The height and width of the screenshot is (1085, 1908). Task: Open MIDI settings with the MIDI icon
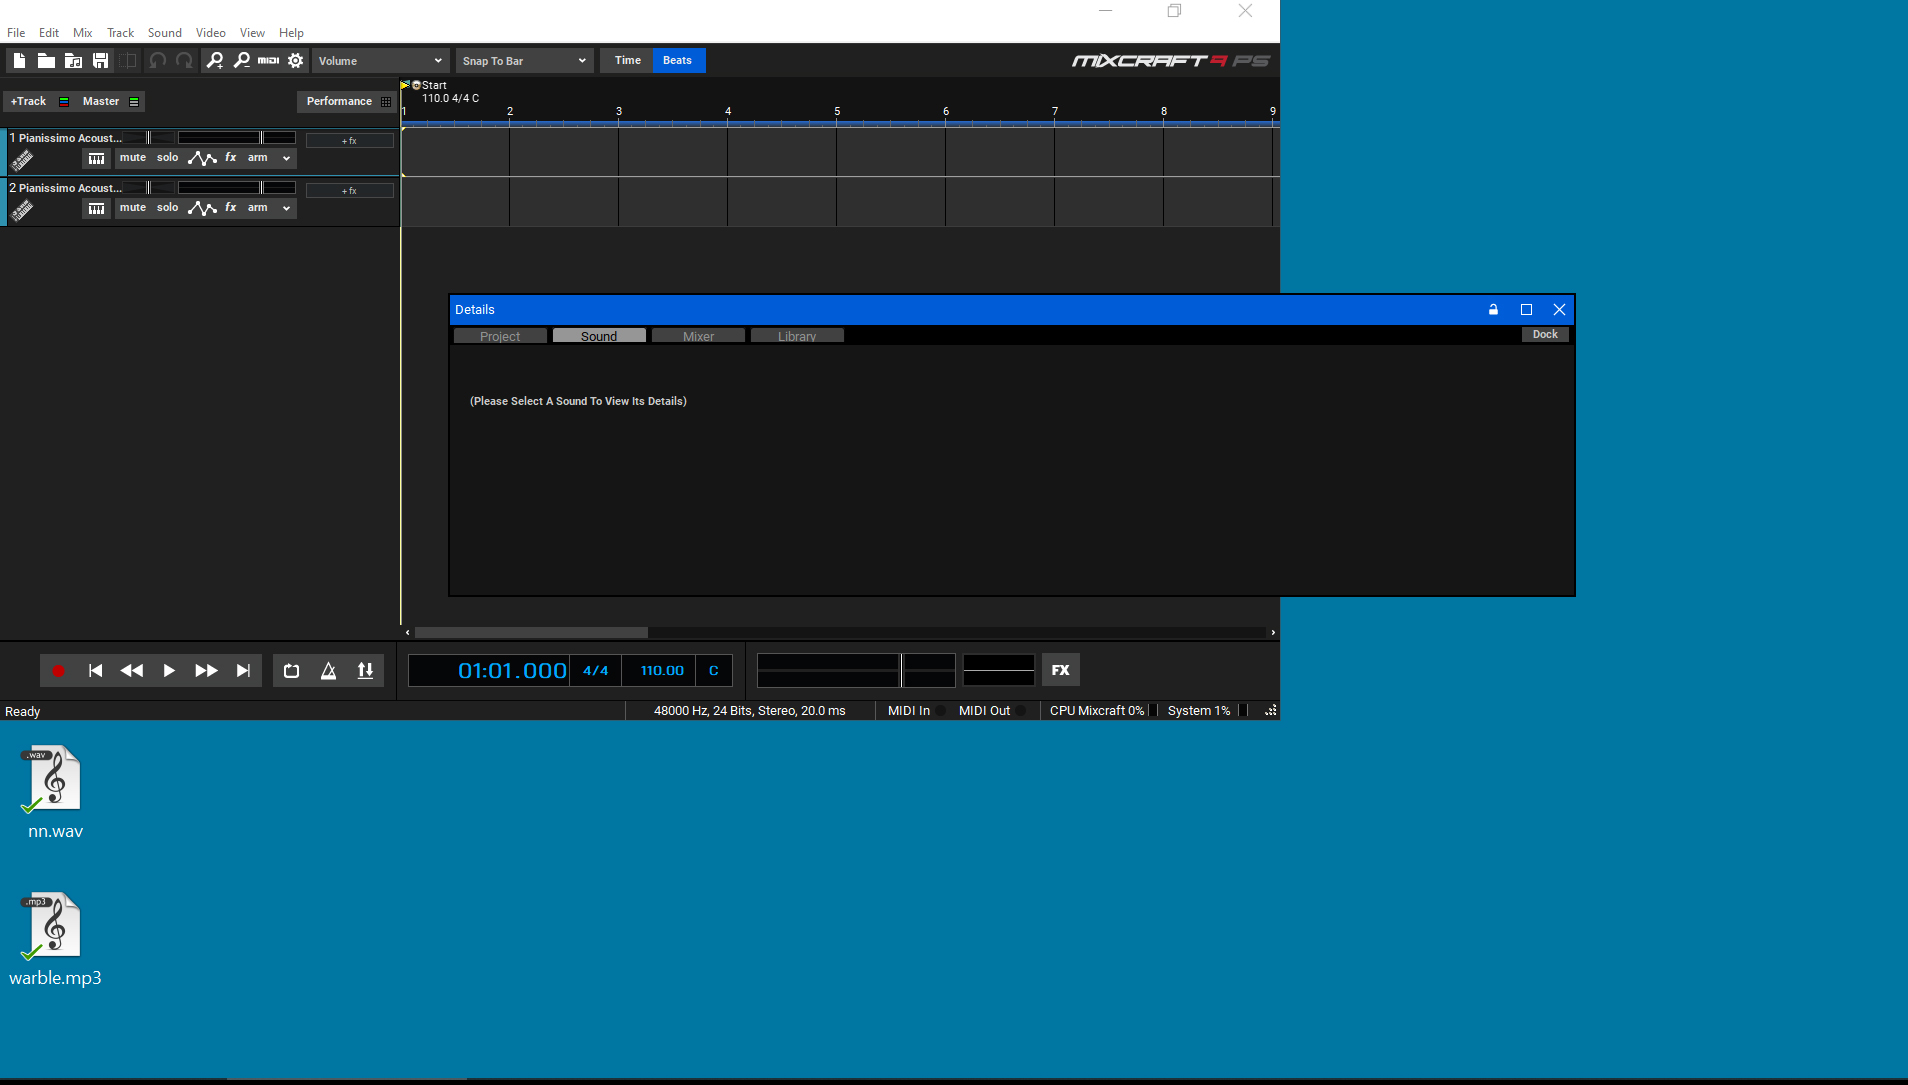point(268,61)
